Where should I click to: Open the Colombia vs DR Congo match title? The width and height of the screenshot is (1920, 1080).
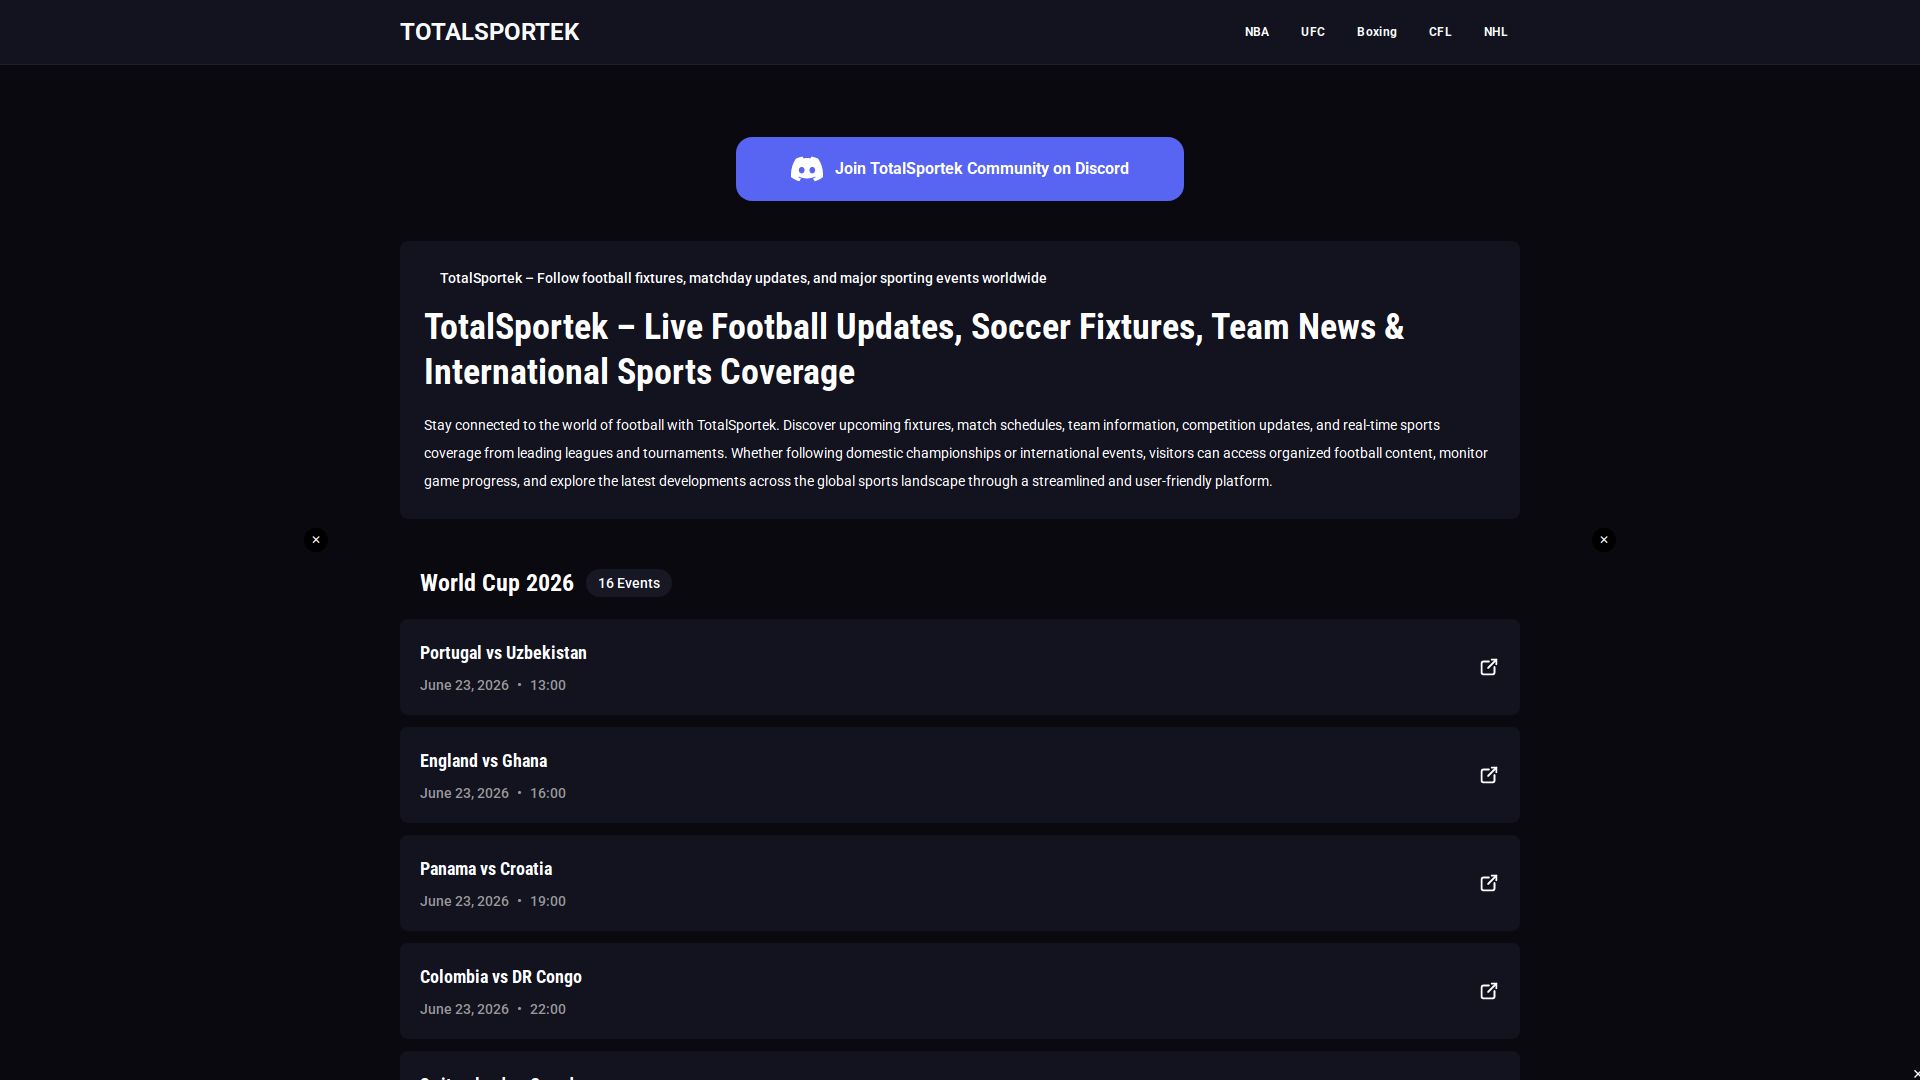click(x=501, y=977)
